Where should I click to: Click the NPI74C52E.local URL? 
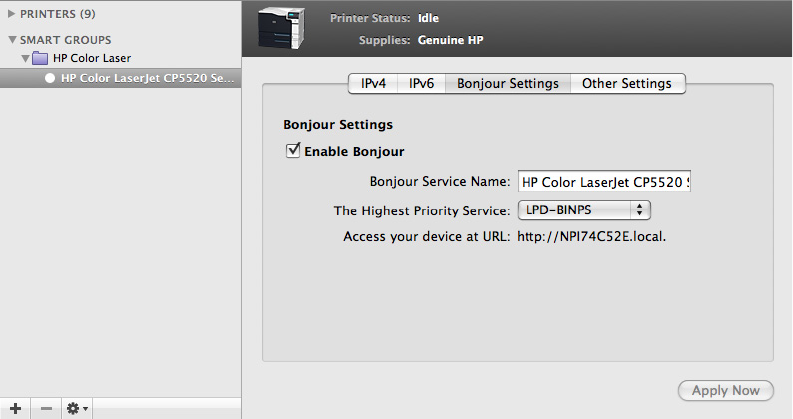click(x=592, y=237)
